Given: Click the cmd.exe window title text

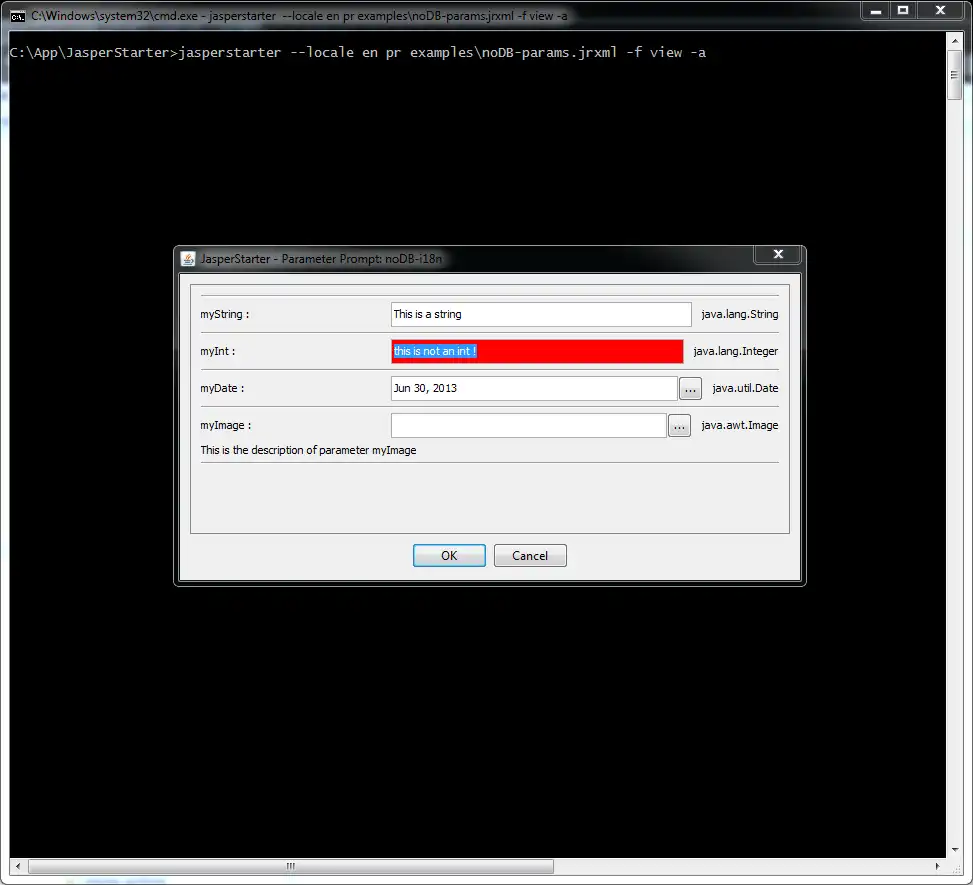Looking at the screenshot, I should [x=300, y=16].
